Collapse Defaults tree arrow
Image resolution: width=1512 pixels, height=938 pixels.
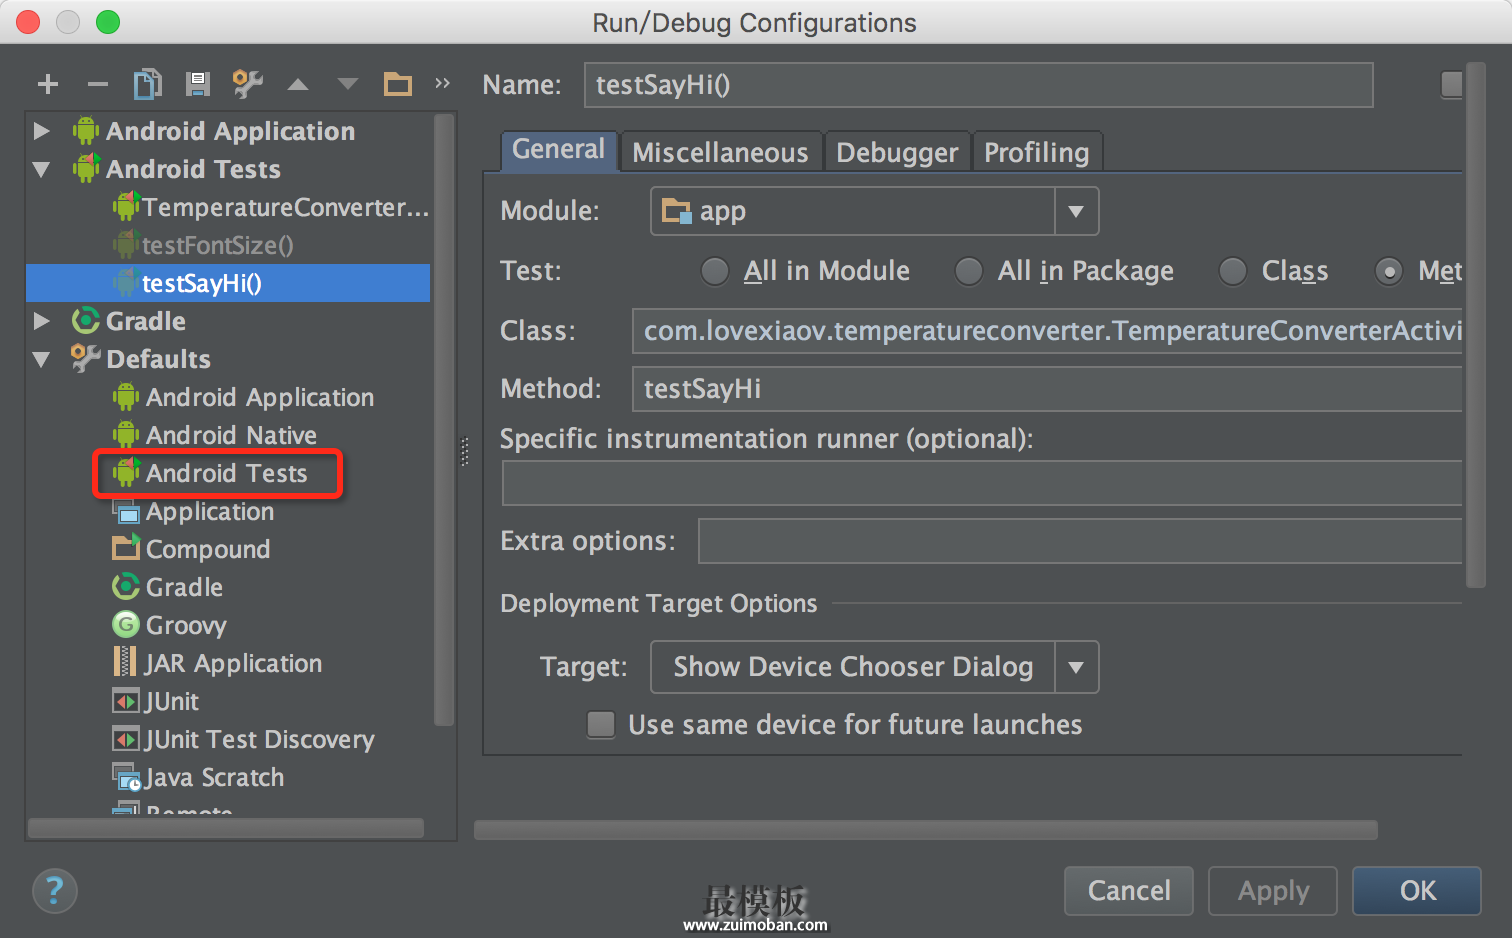pos(42,359)
